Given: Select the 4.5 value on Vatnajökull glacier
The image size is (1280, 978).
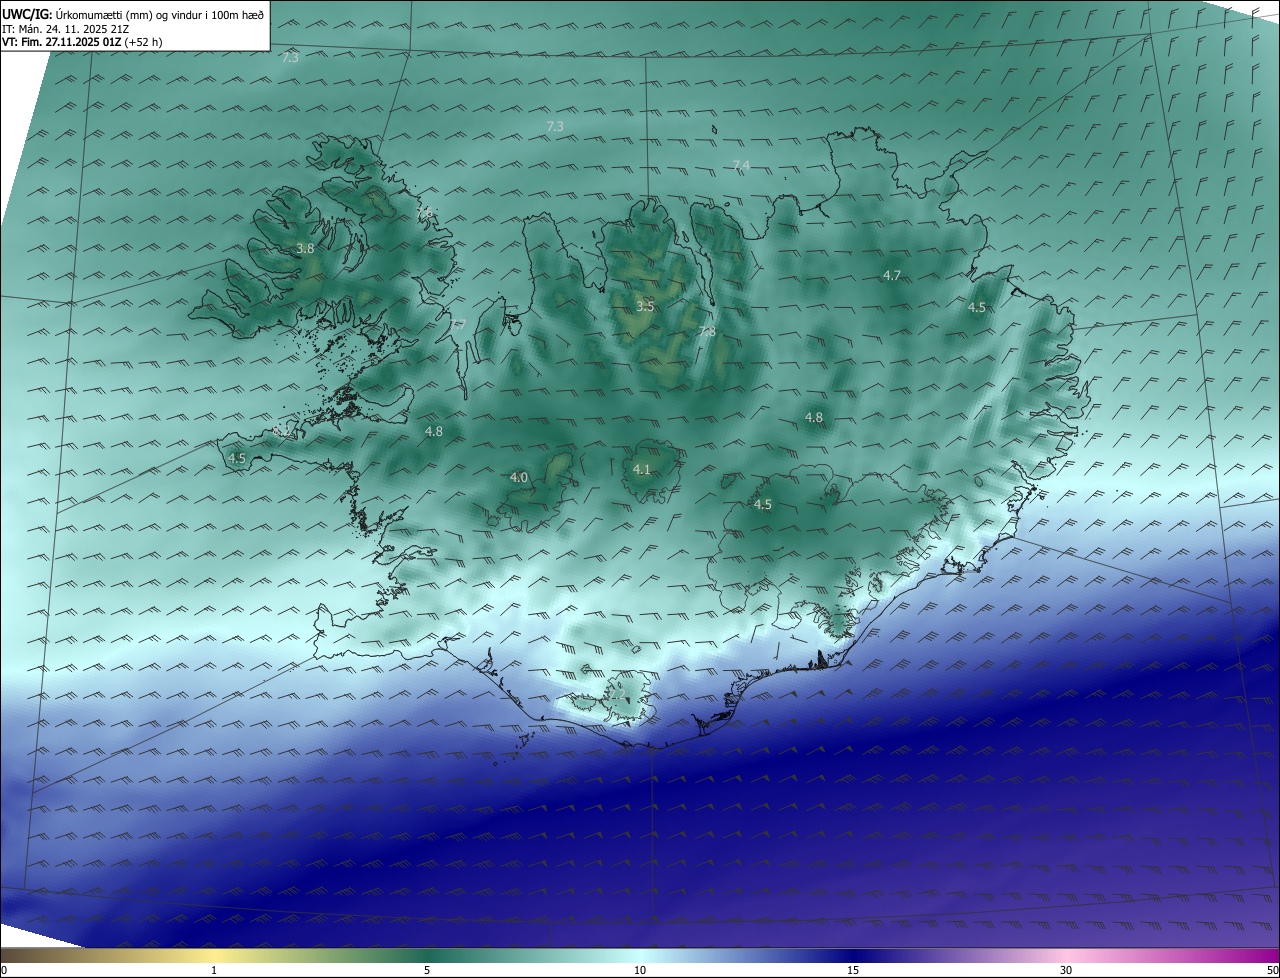Looking at the screenshot, I should point(762,504).
